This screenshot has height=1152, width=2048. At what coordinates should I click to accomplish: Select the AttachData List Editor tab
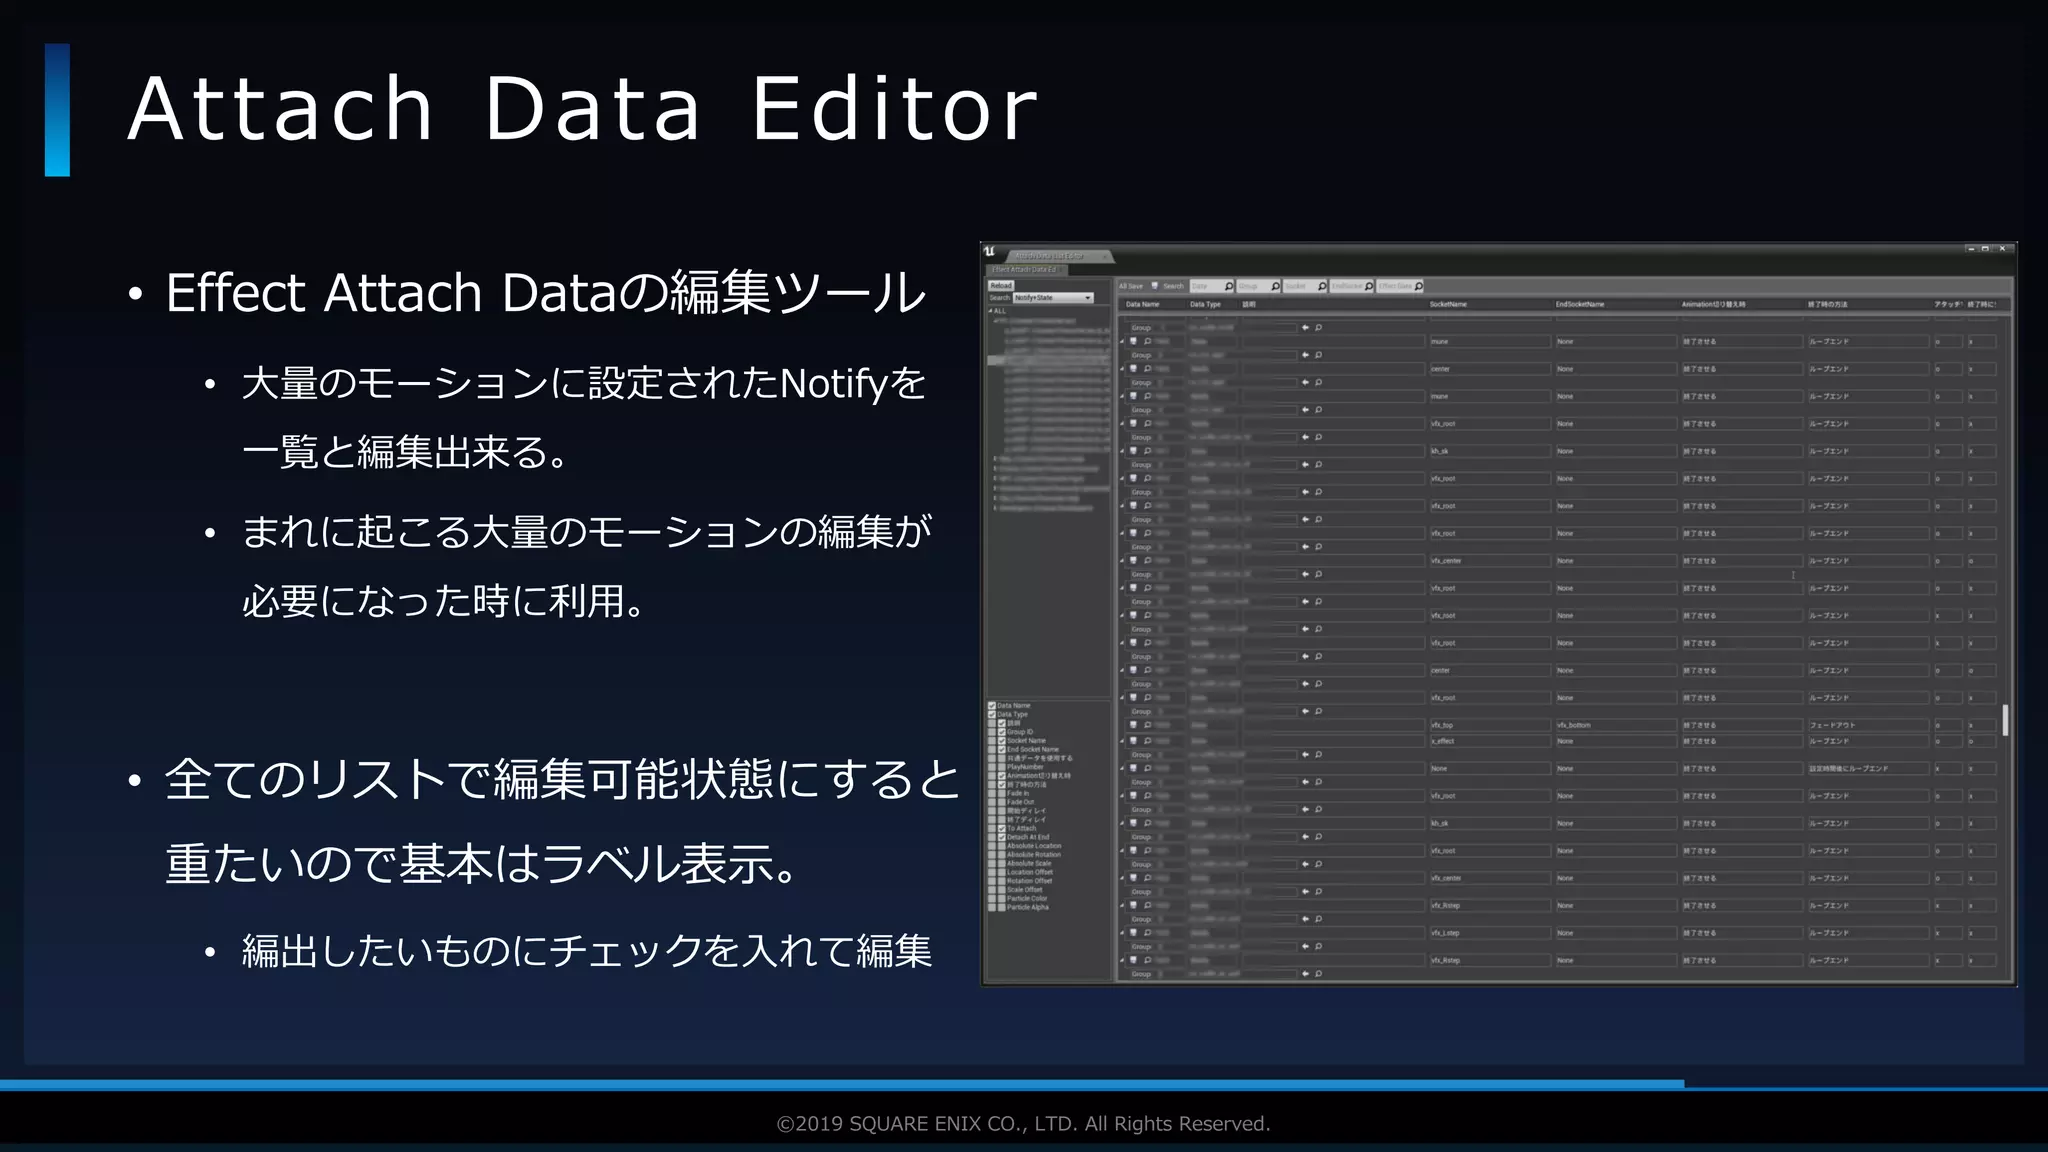1050,257
